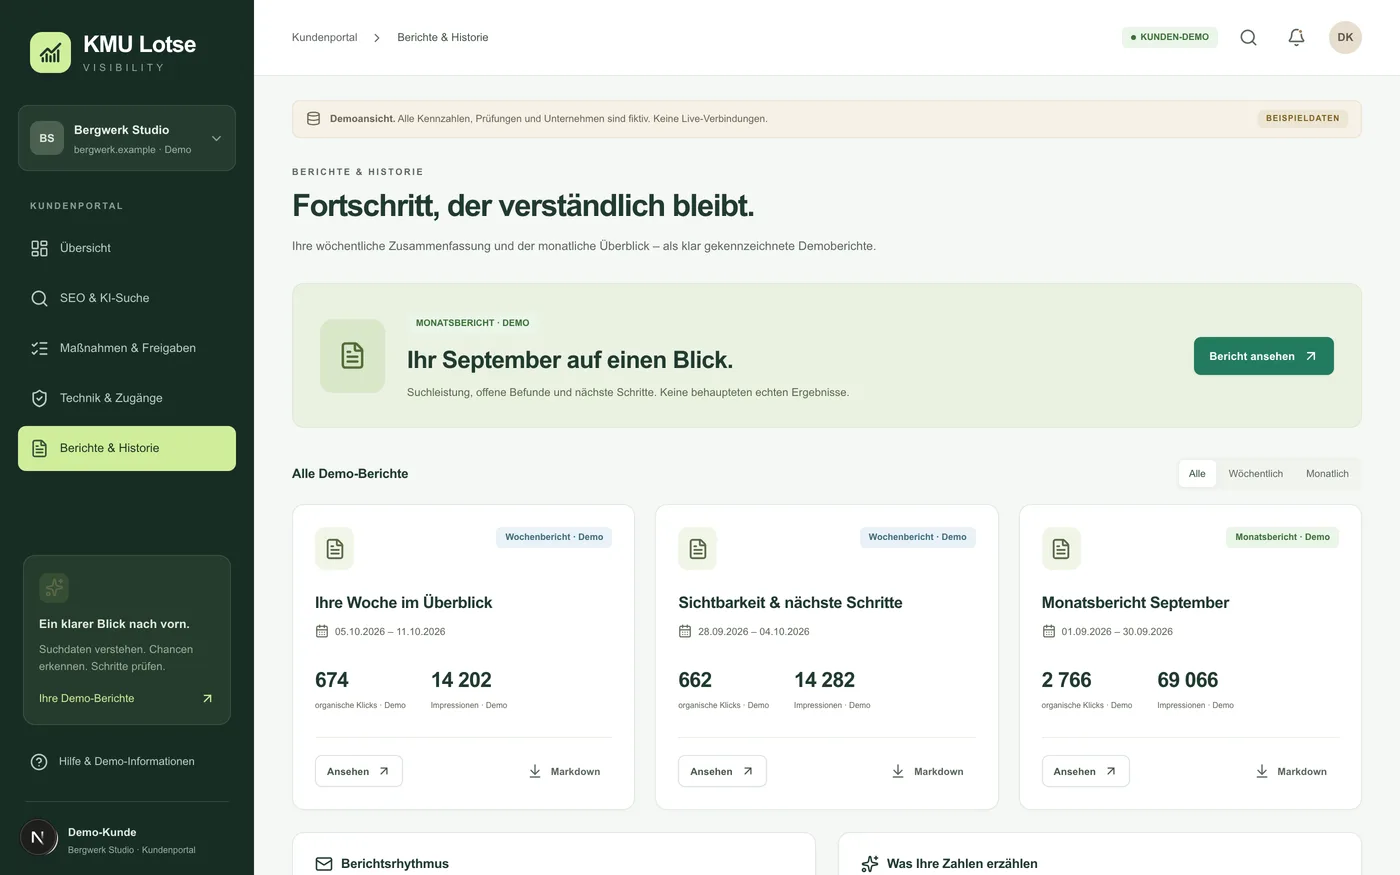Open the search icon in header

point(1248,37)
